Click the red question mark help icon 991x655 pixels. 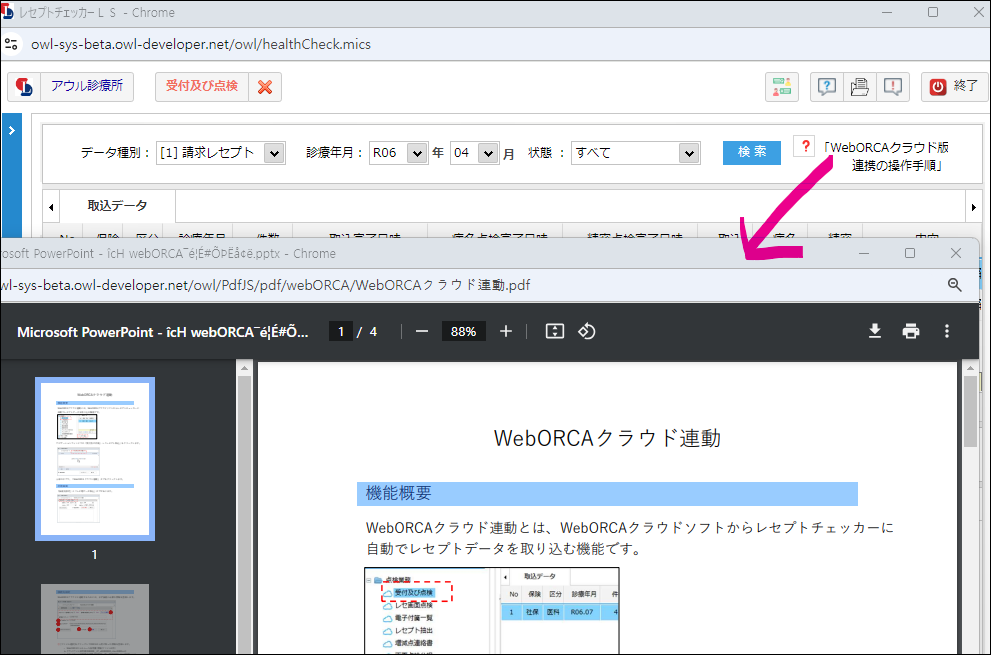point(805,146)
